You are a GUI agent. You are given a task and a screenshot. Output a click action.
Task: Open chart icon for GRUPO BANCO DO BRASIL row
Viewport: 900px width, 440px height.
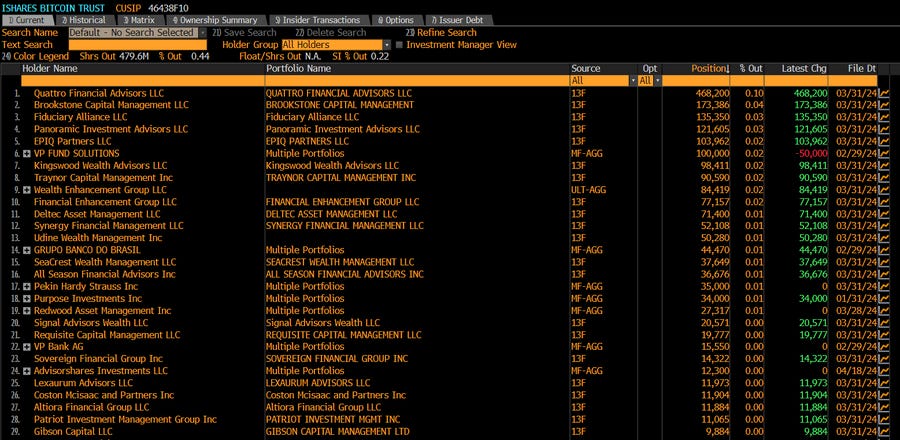(884, 250)
